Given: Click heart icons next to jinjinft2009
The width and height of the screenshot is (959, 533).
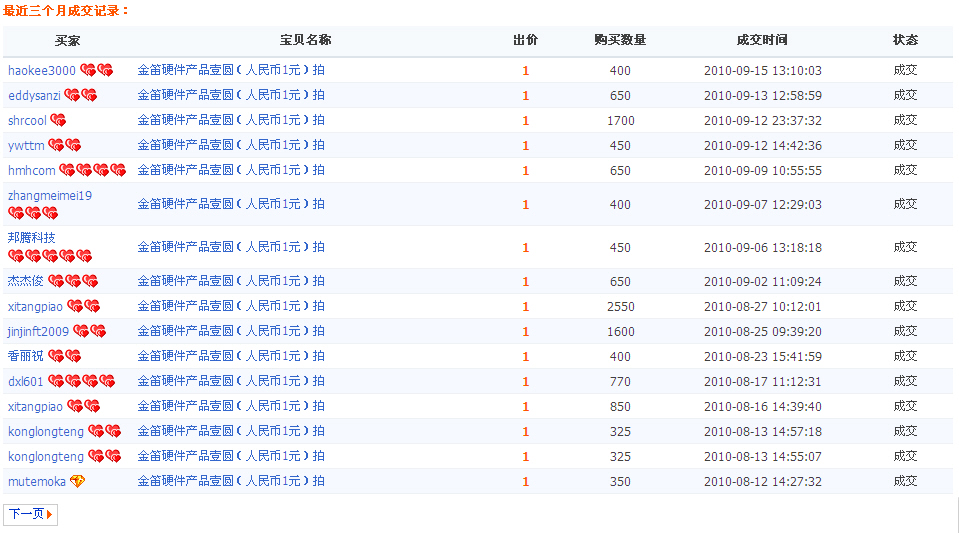Looking at the screenshot, I should 89,331.
